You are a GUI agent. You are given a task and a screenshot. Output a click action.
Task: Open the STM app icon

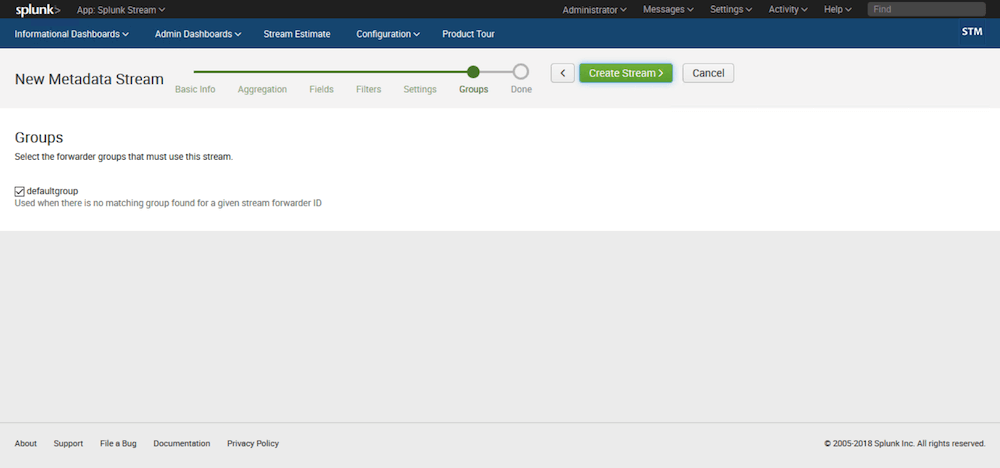click(x=971, y=32)
